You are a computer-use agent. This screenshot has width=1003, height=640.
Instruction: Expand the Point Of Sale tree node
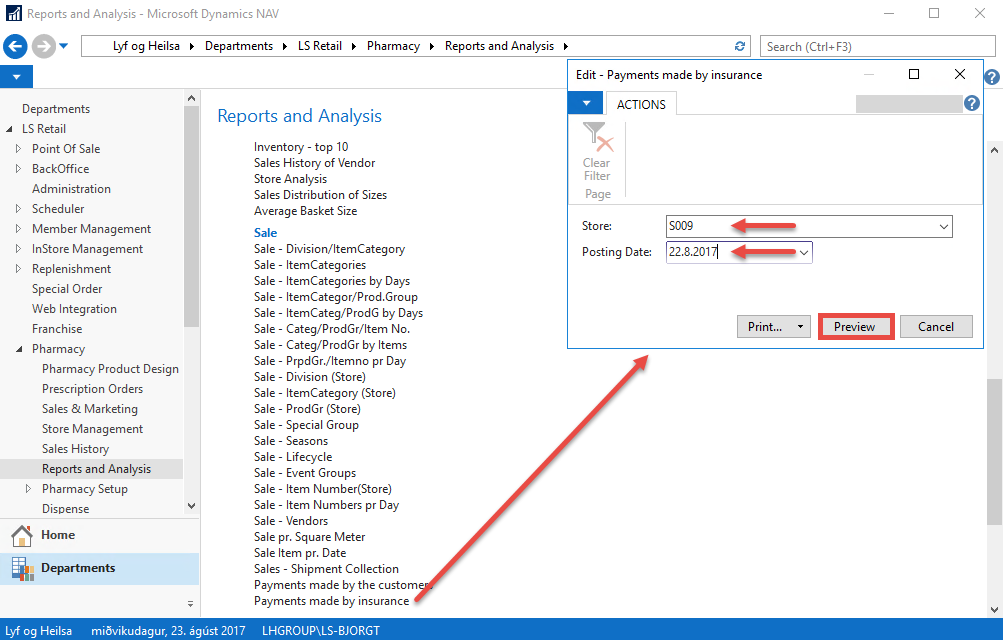pos(18,149)
